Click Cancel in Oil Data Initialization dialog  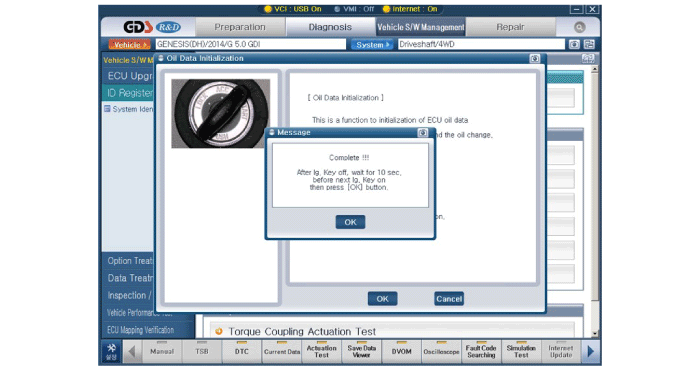(x=449, y=299)
